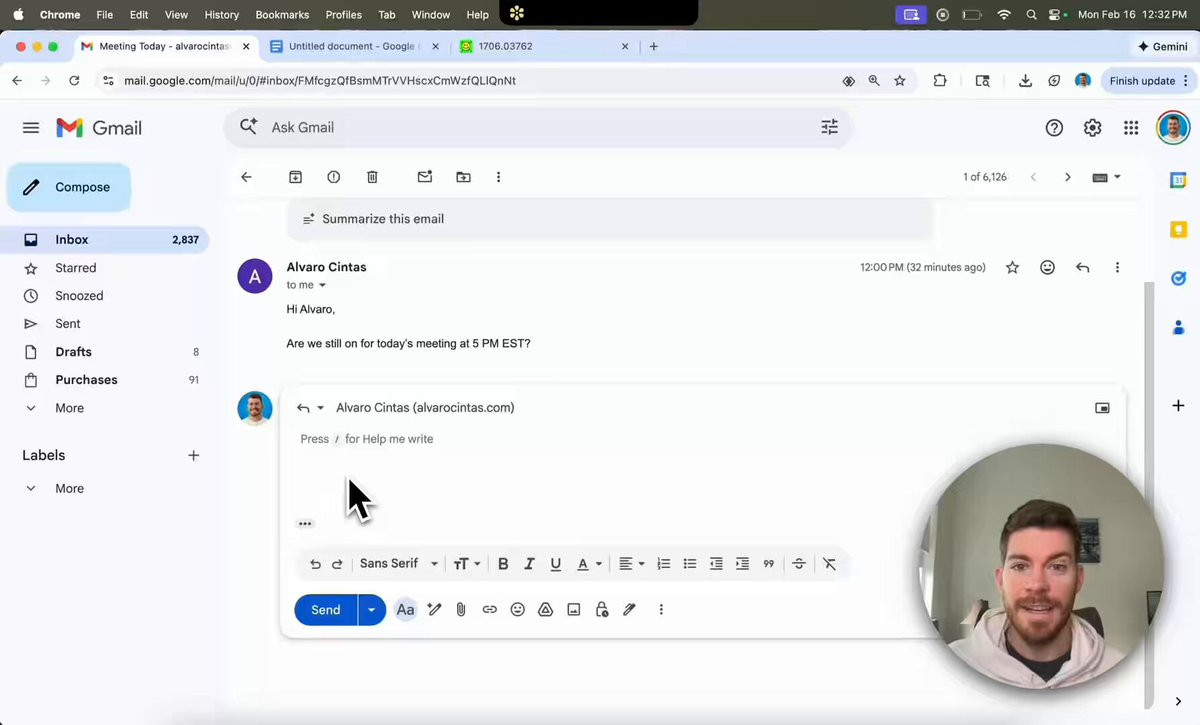The height and width of the screenshot is (725, 1200).
Task: Open Google apps grid
Action: point(1131,128)
